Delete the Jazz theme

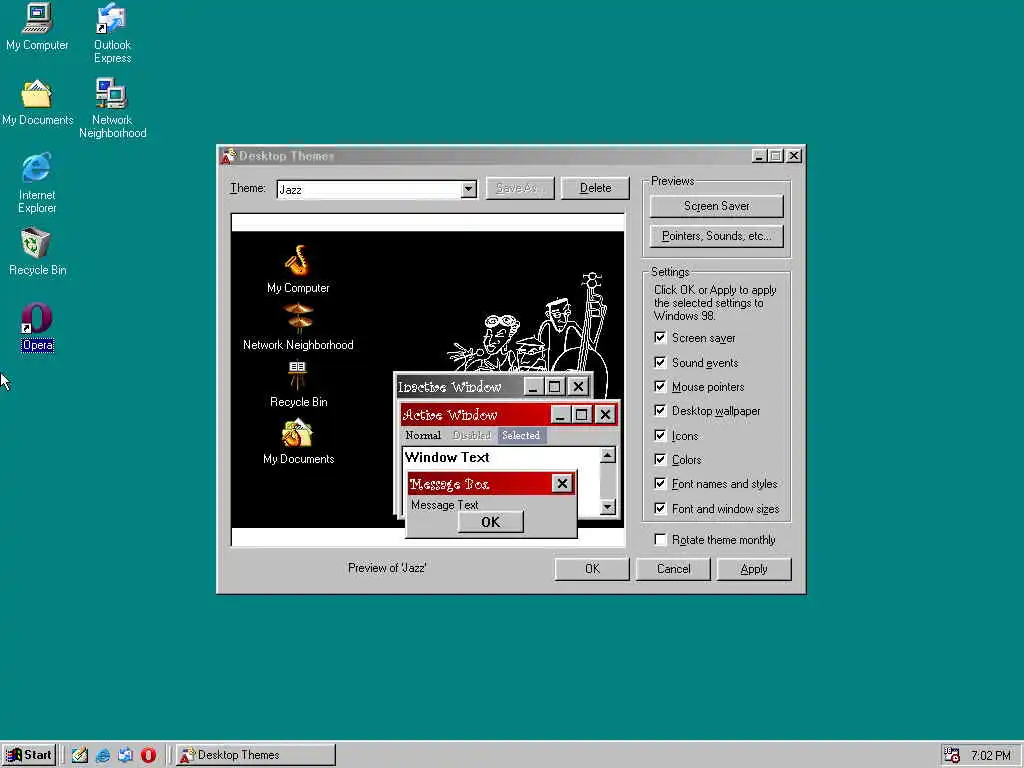596,188
